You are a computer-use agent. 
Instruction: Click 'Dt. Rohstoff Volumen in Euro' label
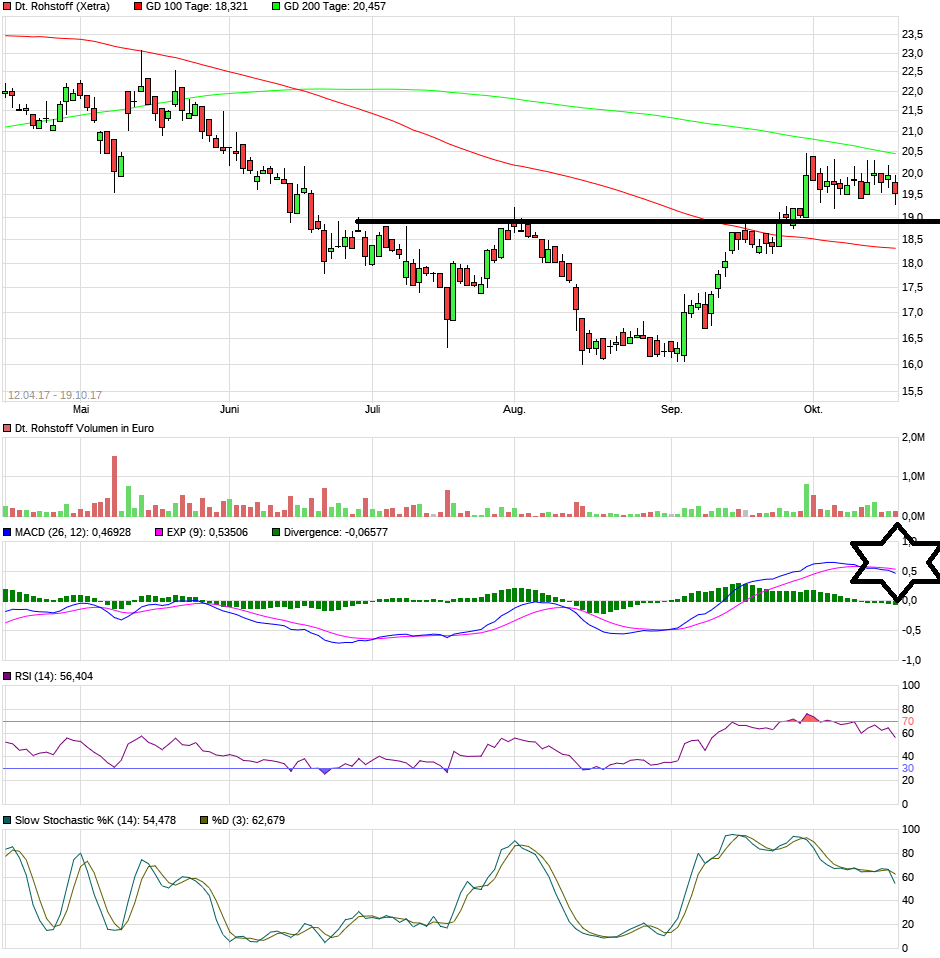84,428
